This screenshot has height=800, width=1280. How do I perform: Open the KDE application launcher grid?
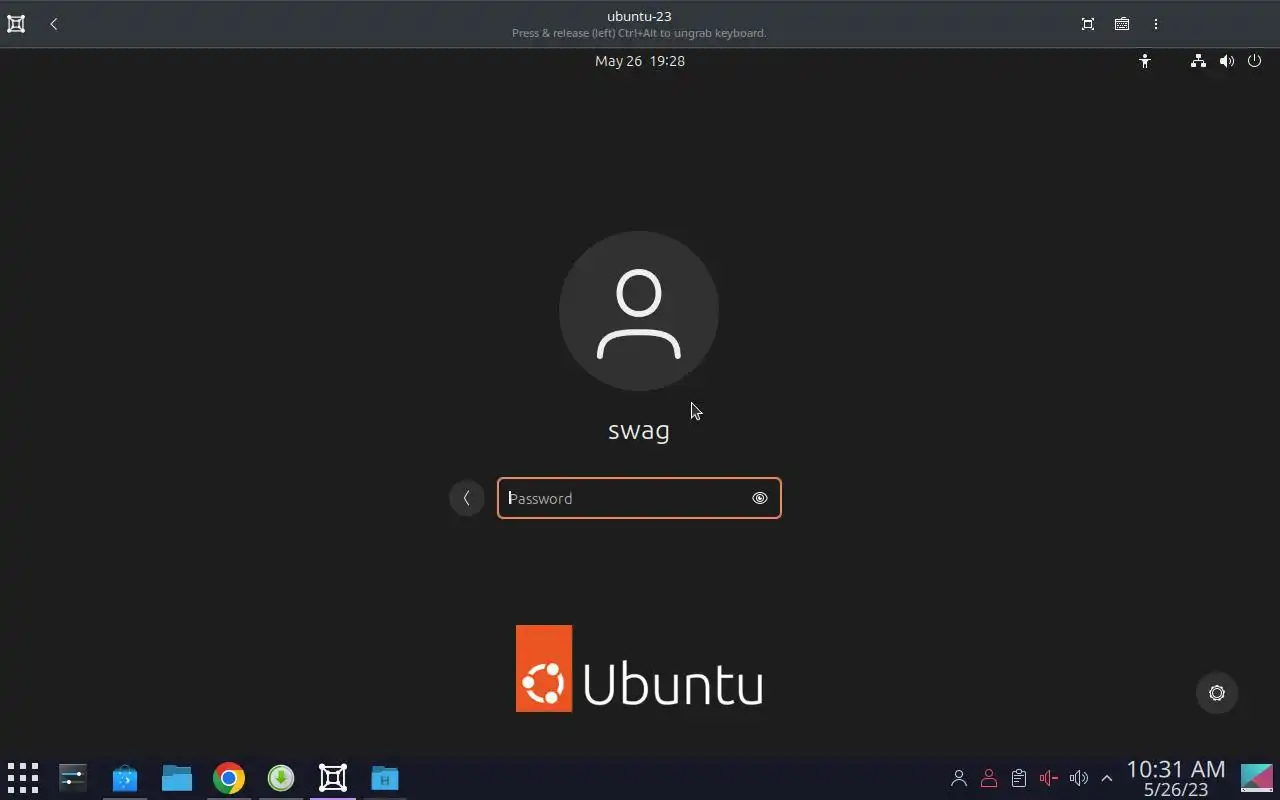(x=23, y=778)
